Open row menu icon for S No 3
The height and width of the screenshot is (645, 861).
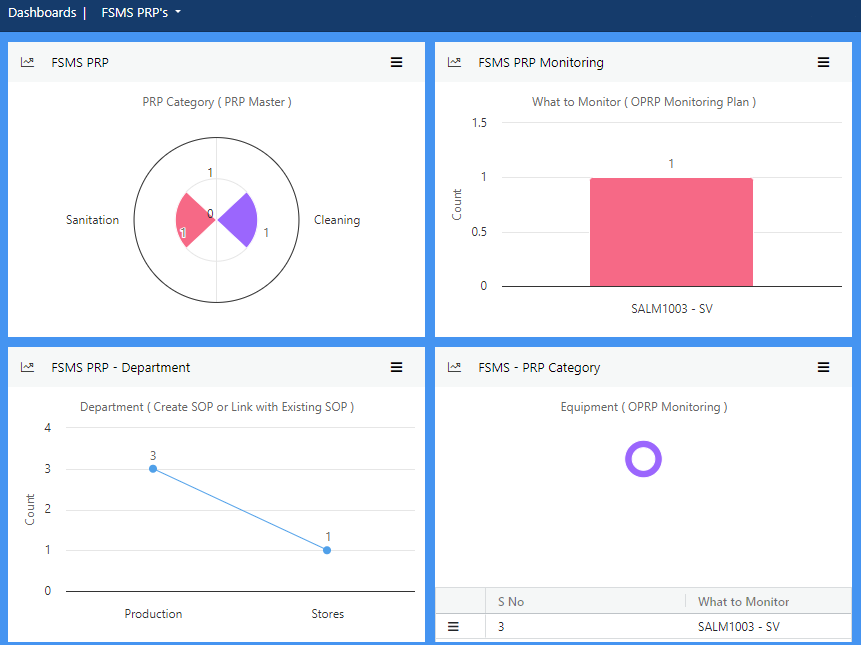453,627
